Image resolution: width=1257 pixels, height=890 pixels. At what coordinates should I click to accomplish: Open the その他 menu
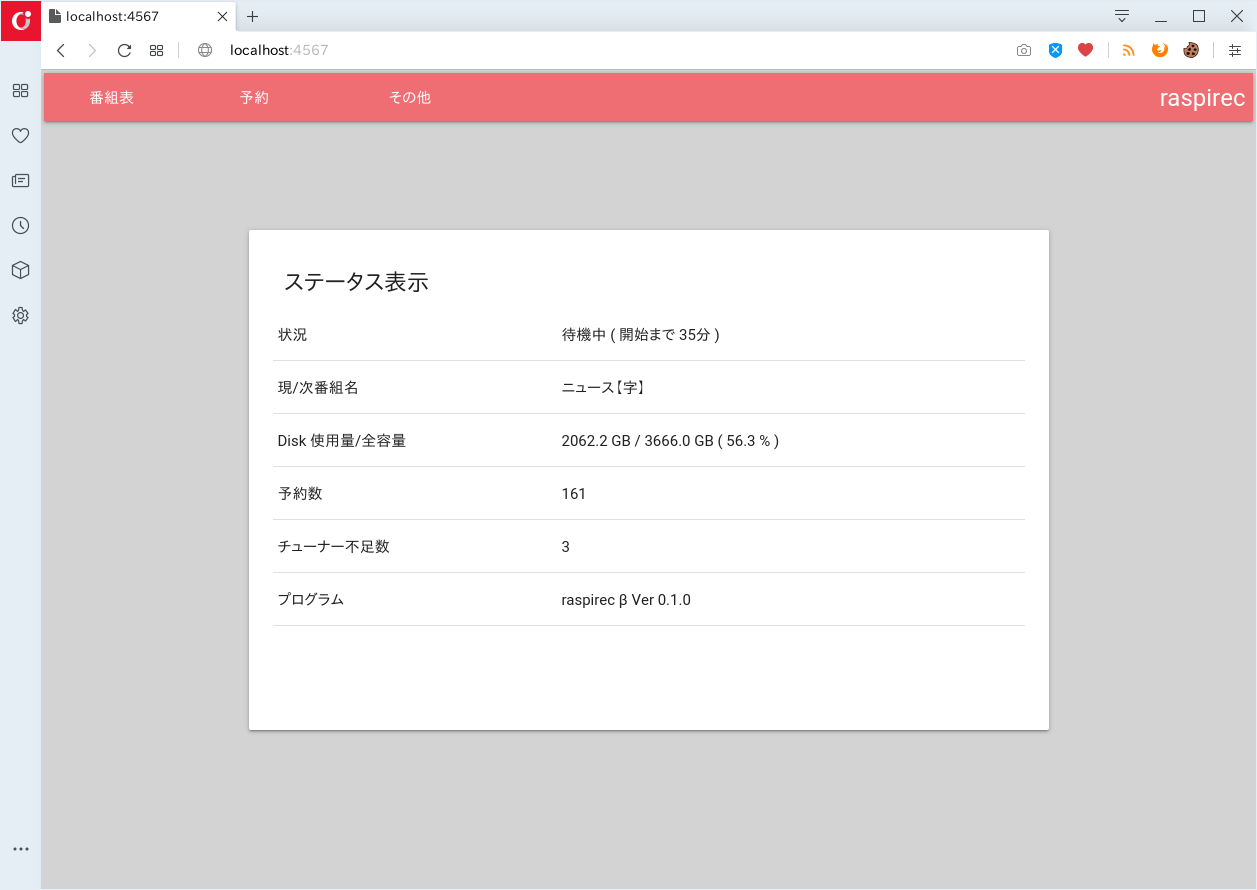[x=410, y=97]
